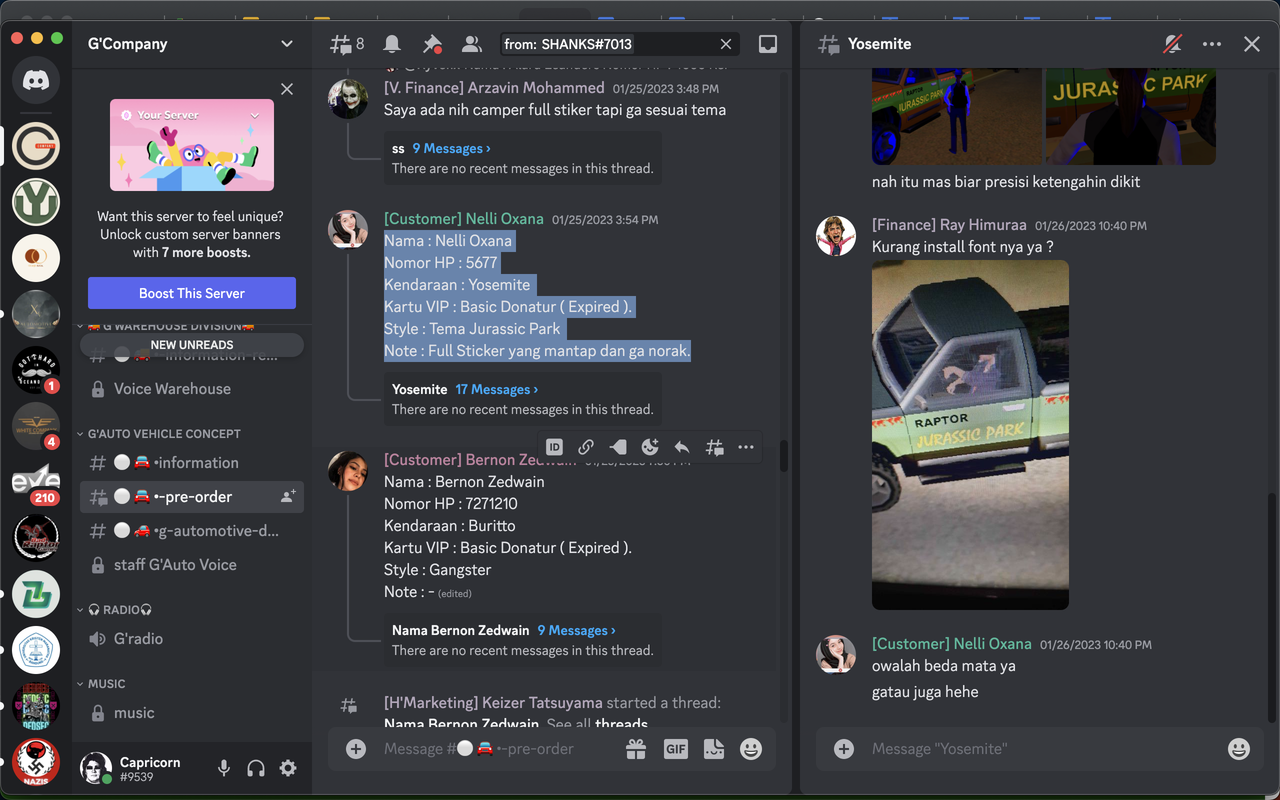The width and height of the screenshot is (1280, 800).
Task: Open the green Z server icon
Action: click(x=36, y=594)
